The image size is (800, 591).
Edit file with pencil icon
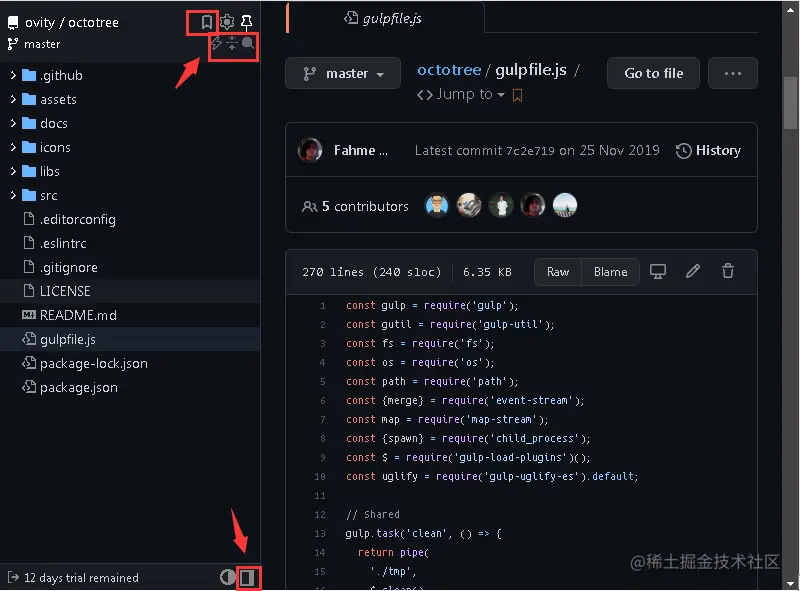click(x=692, y=272)
